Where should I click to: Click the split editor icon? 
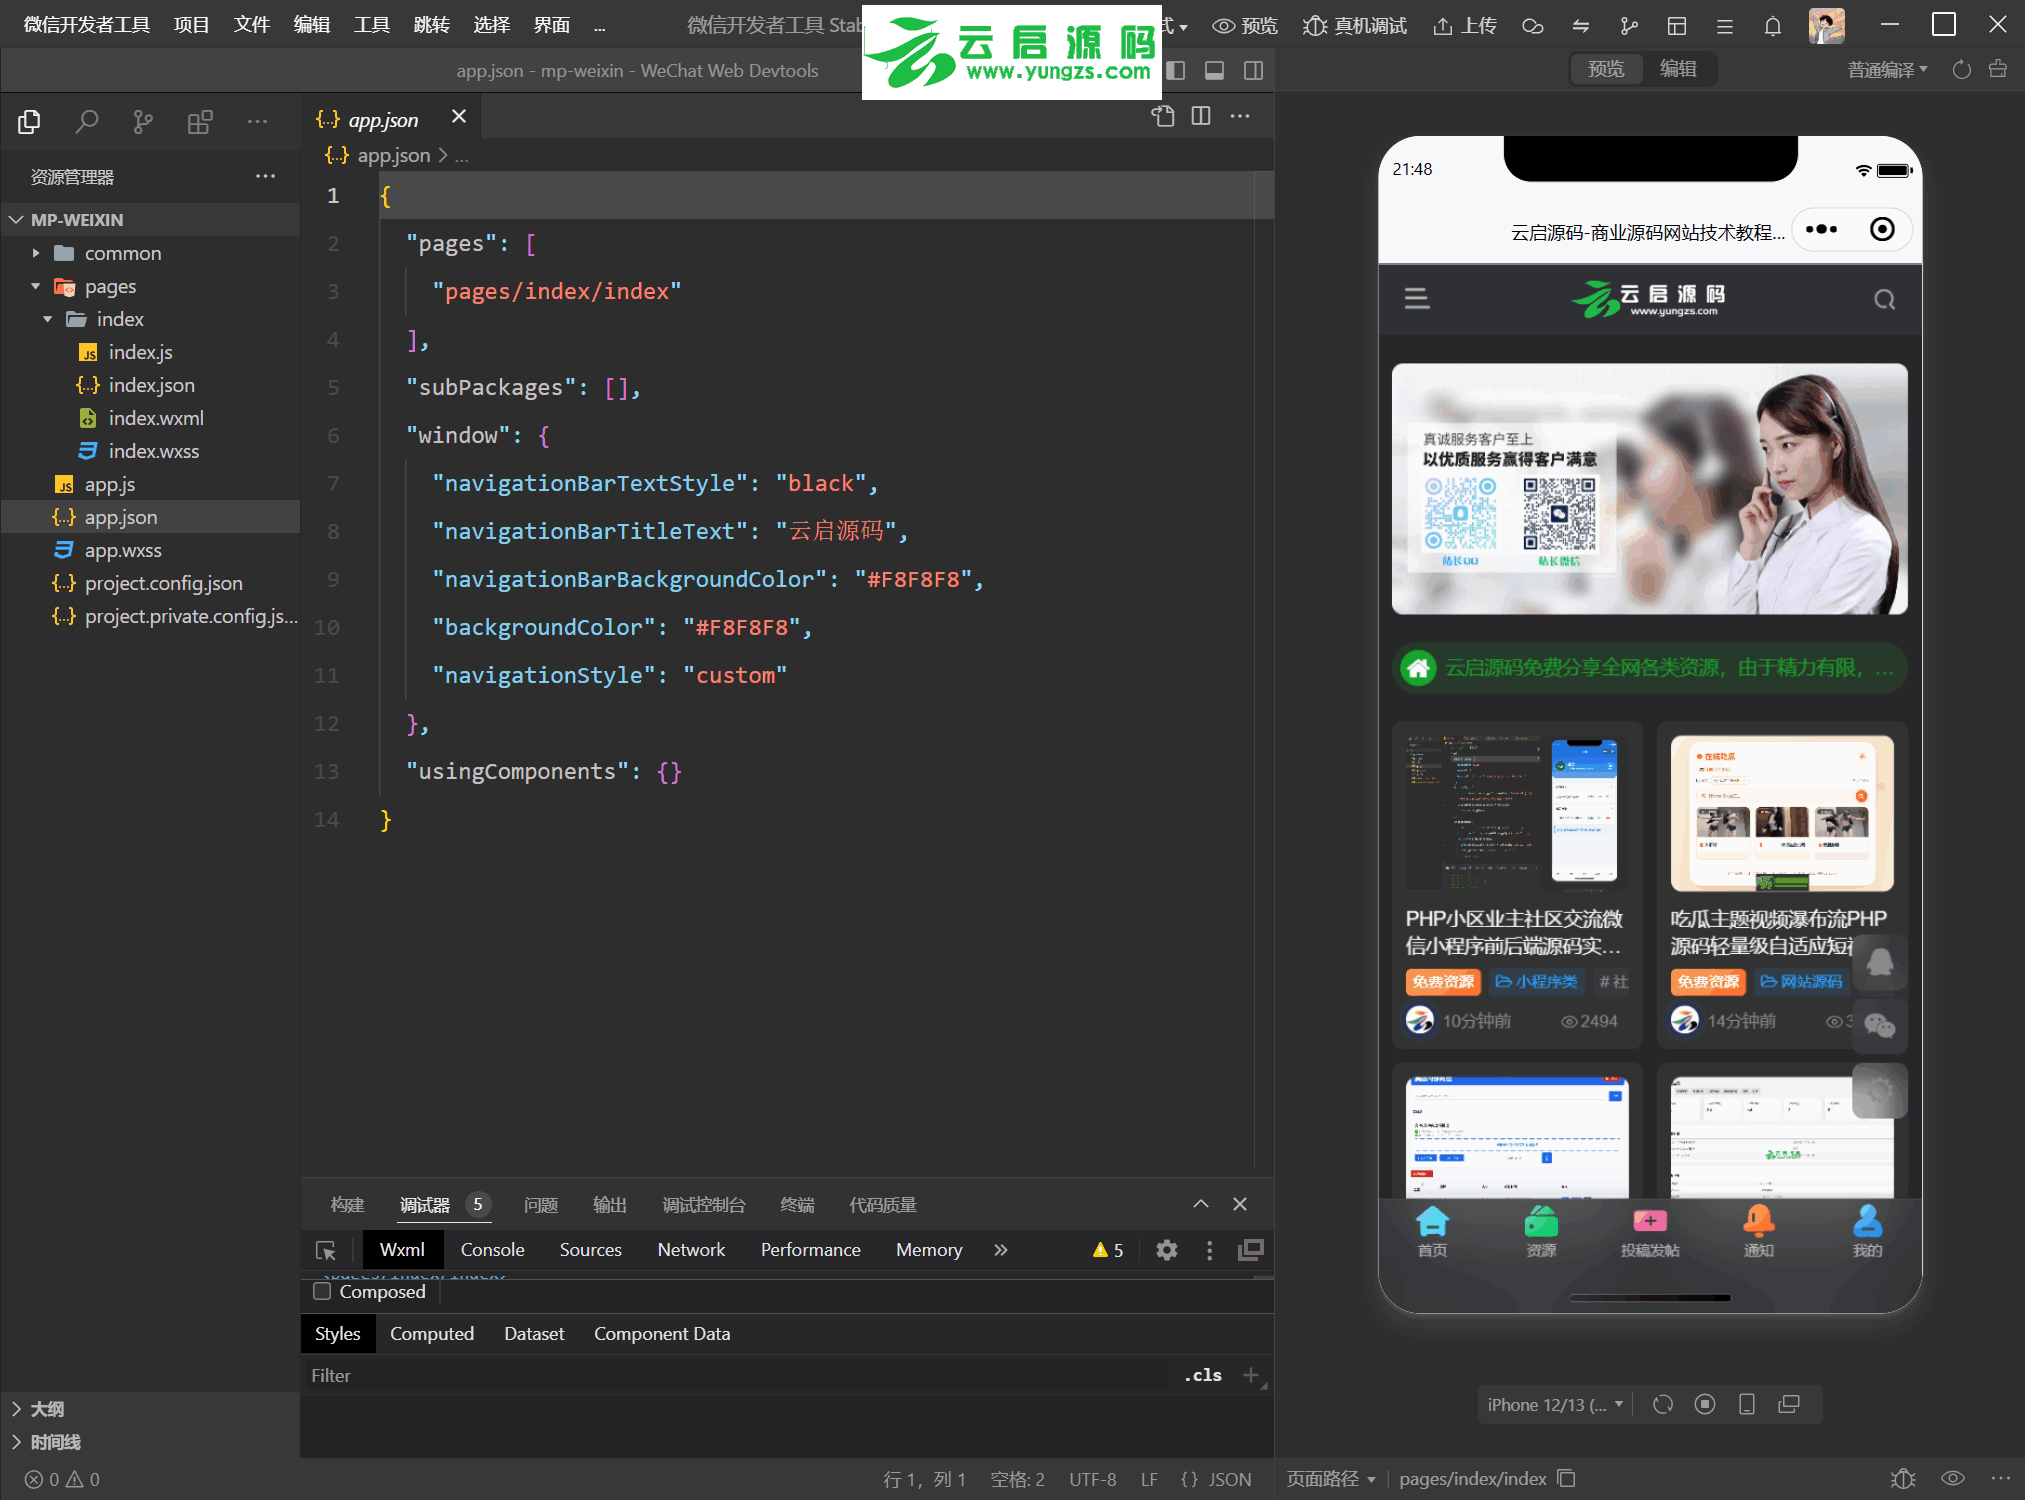[x=1201, y=116]
